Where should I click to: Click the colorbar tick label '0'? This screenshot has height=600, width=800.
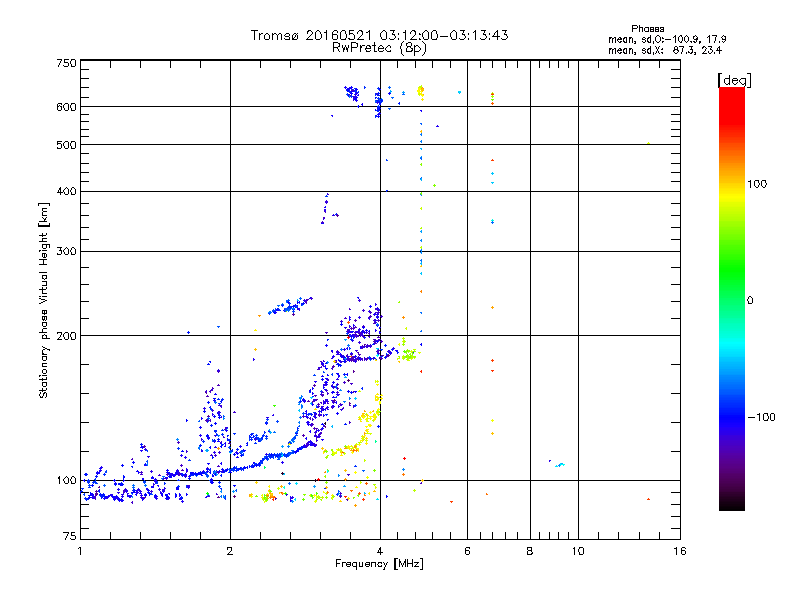point(749,301)
